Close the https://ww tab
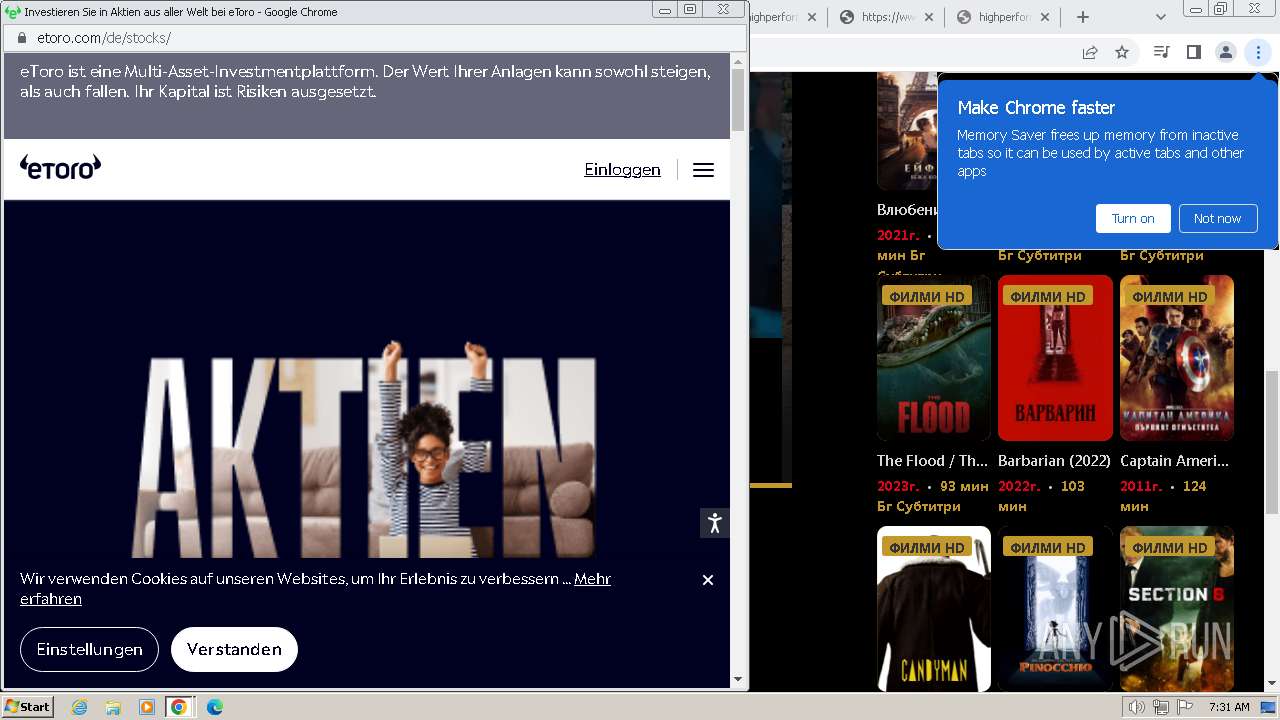Image resolution: width=1280 pixels, height=720 pixels. pos(928,17)
